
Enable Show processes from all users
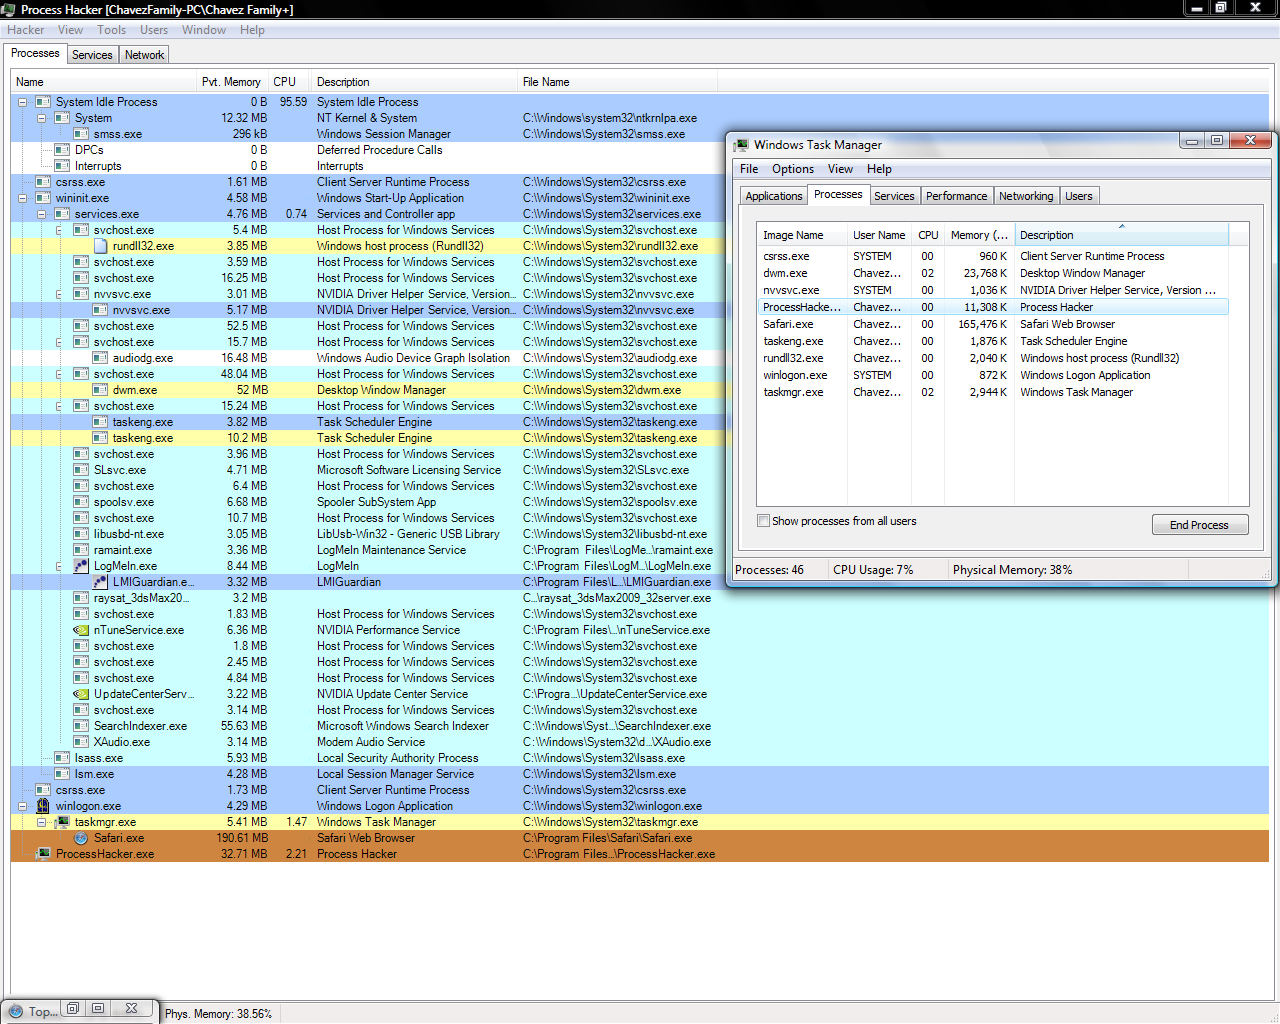764,521
